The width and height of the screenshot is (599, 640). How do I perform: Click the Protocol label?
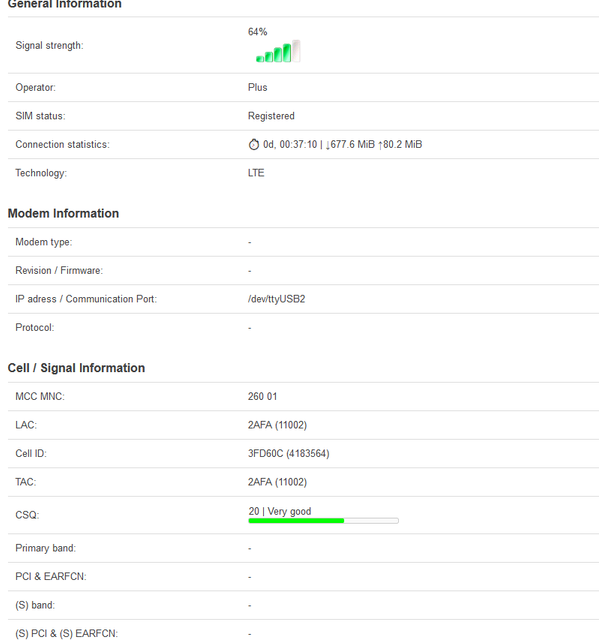tap(35, 328)
